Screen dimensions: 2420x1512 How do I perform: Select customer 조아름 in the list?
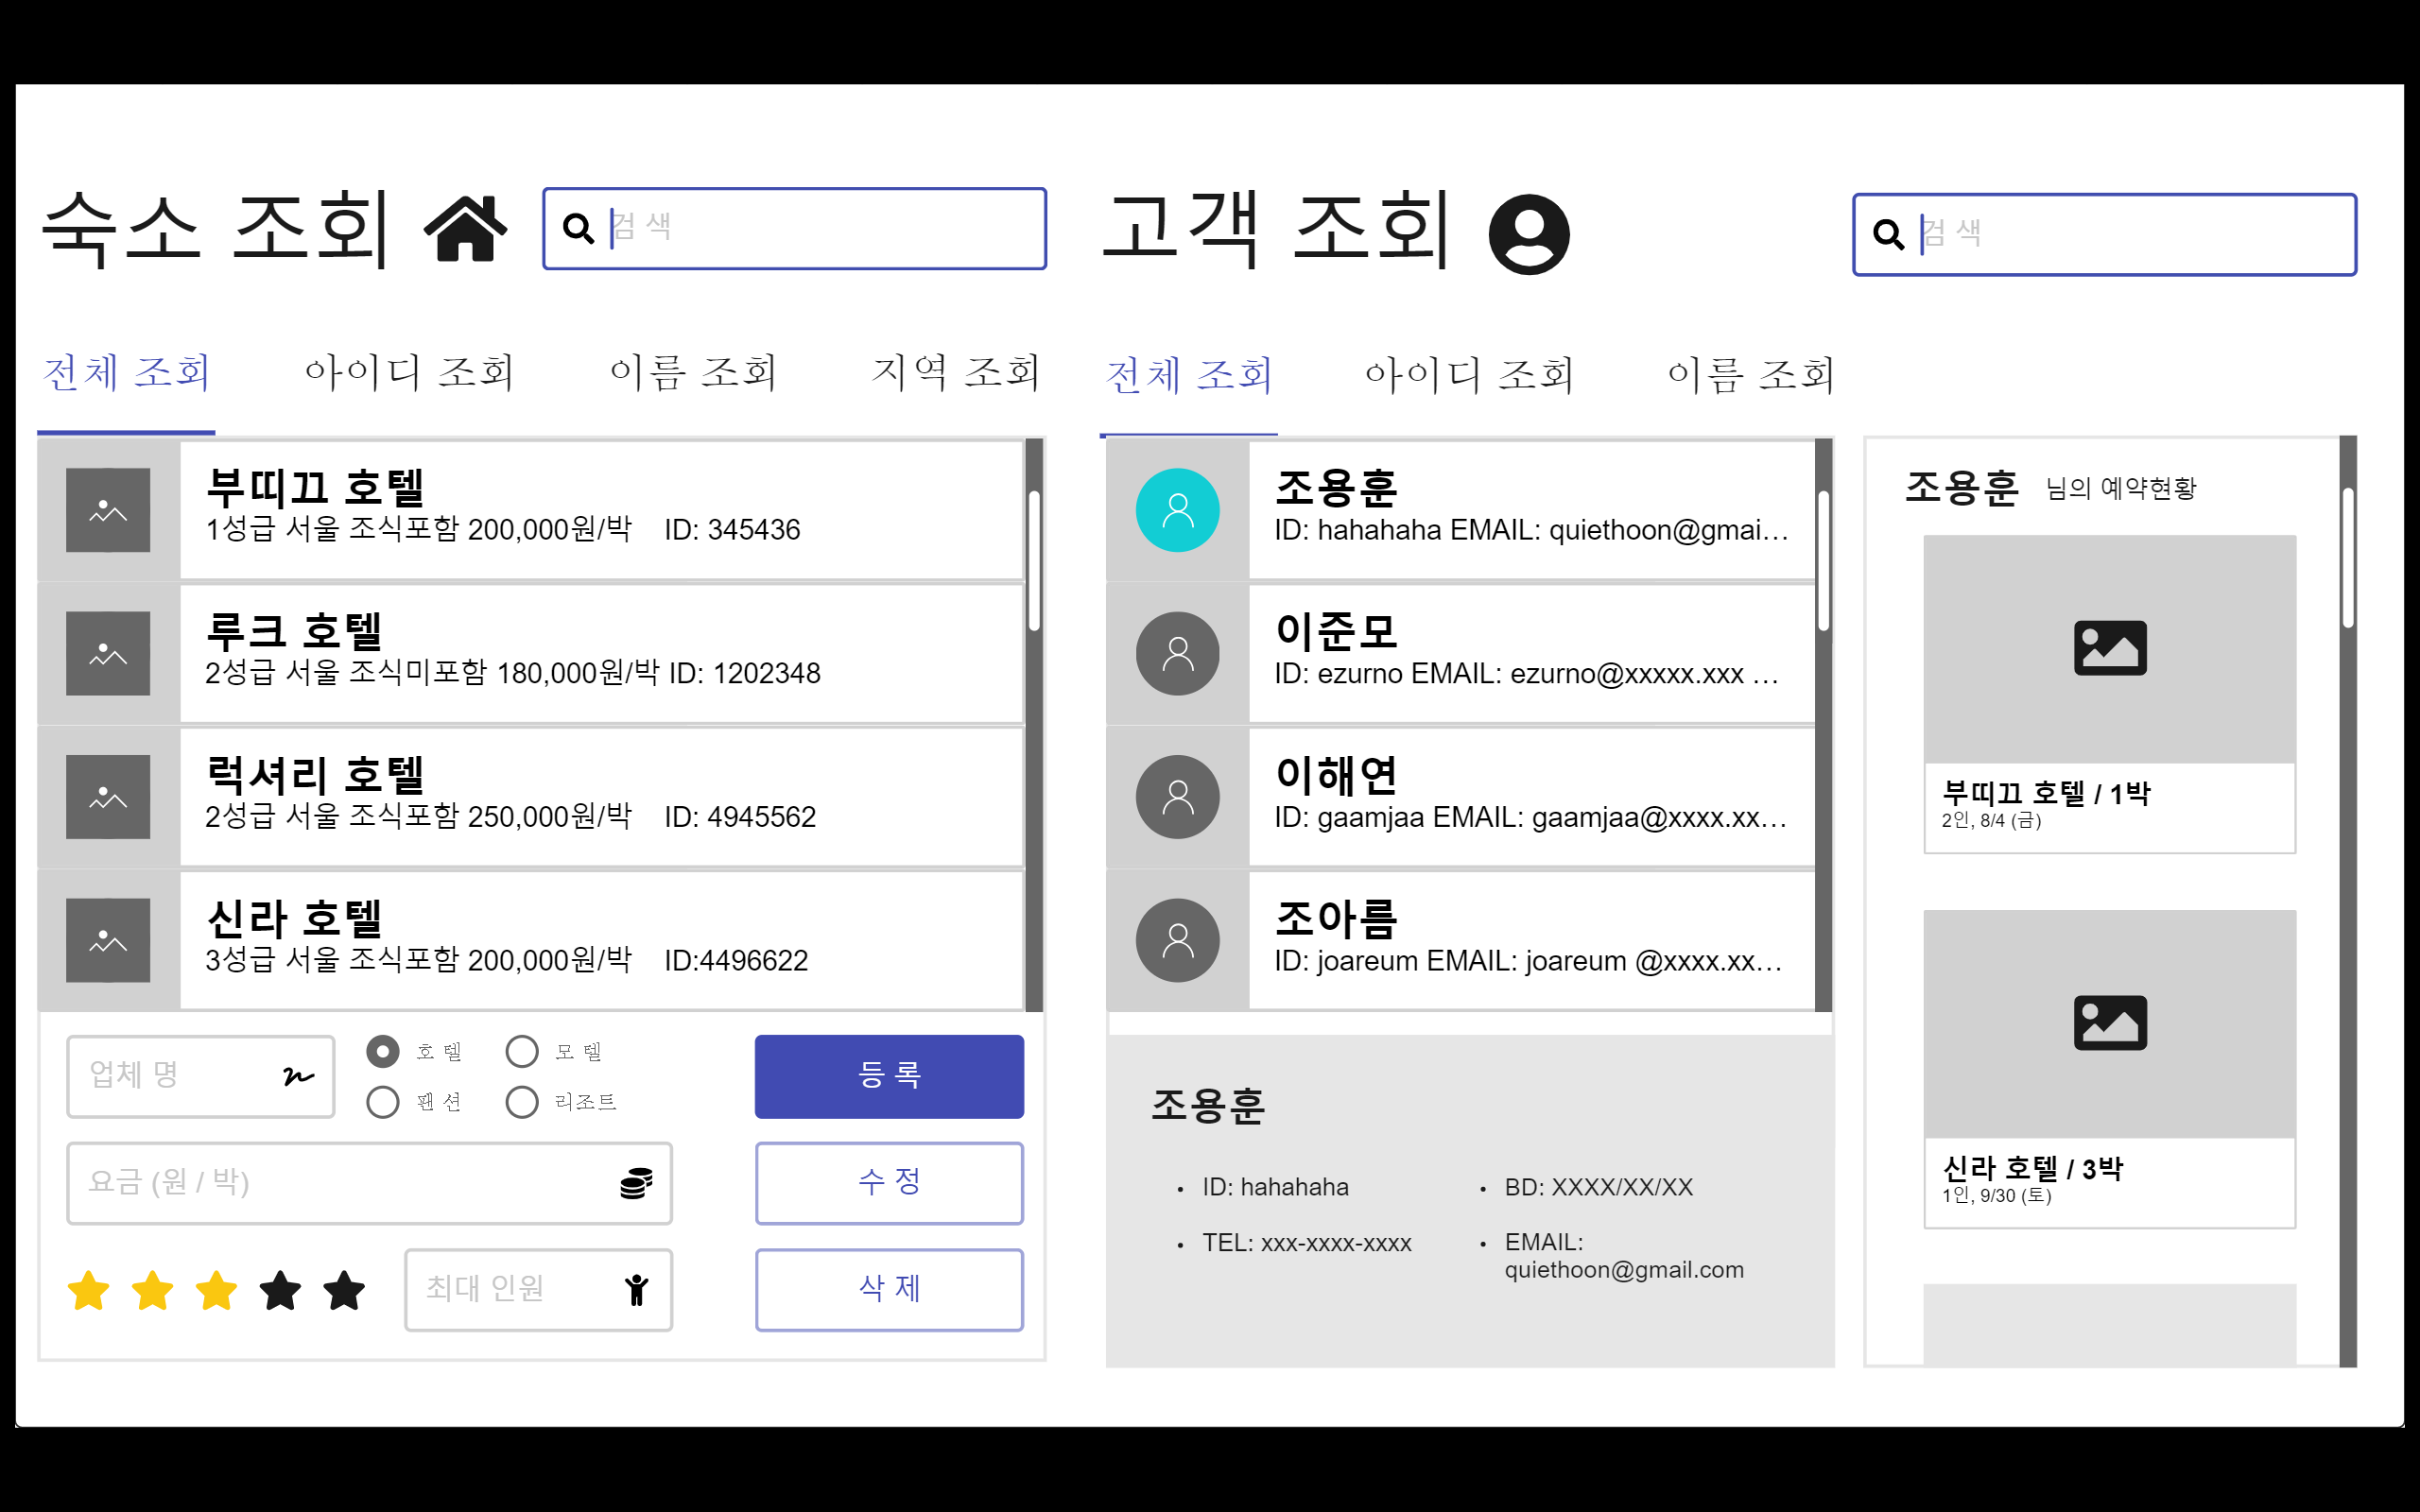(x=1461, y=940)
